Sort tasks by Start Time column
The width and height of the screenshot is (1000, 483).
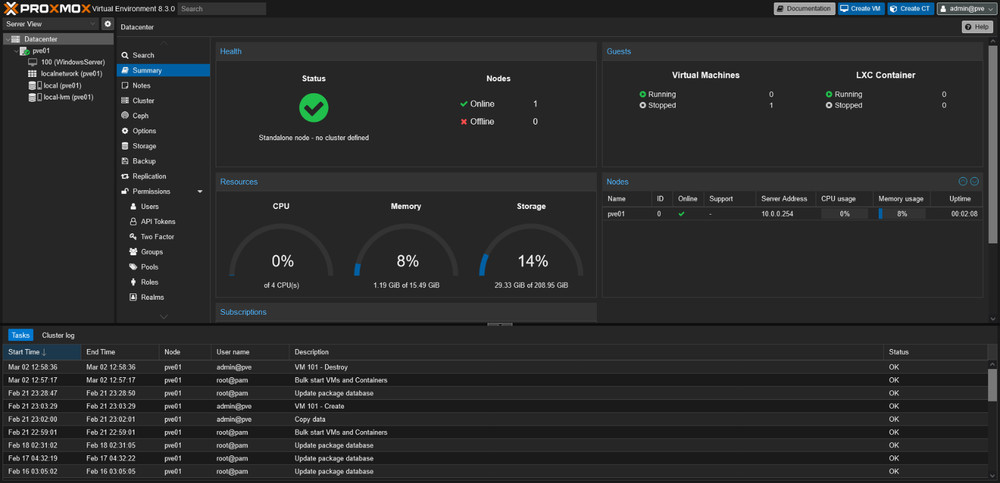pyautogui.click(x=42, y=352)
